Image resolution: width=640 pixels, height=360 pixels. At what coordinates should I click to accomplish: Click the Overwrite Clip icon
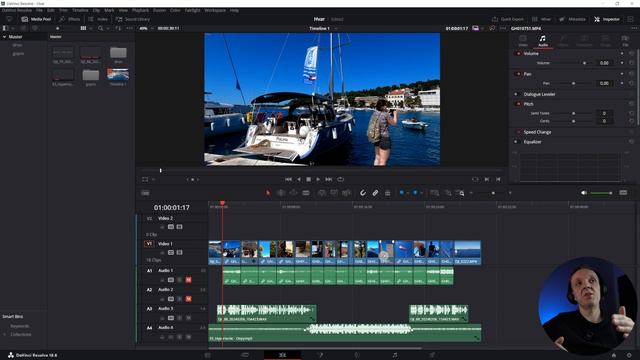click(x=334, y=193)
